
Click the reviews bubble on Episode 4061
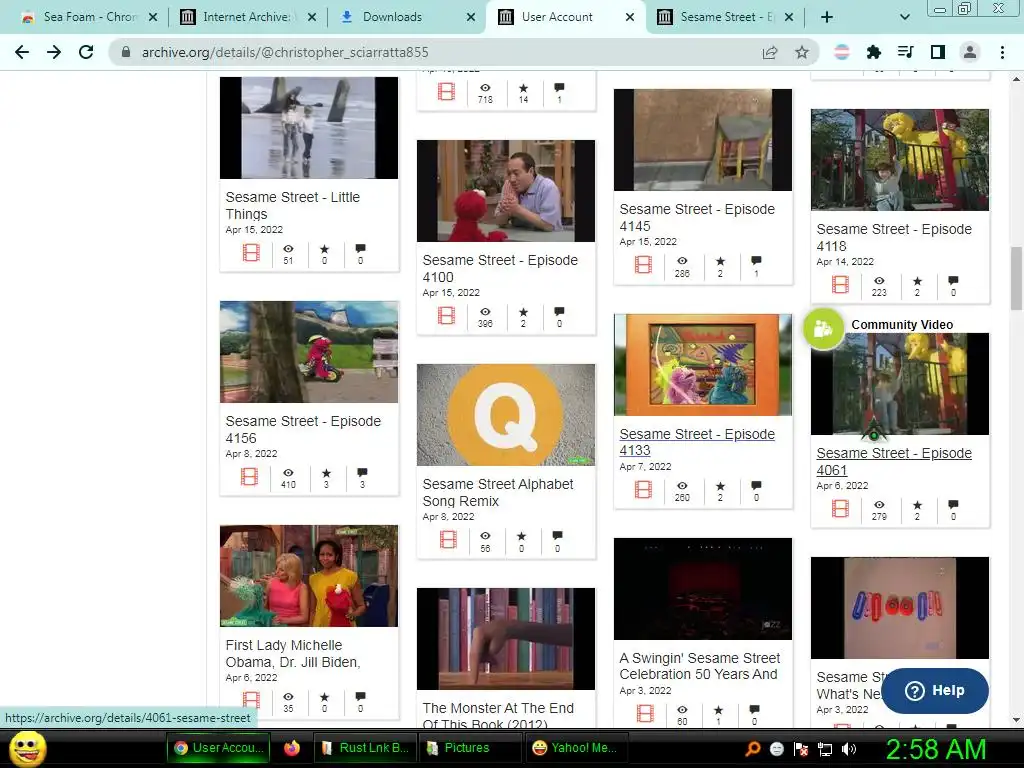coord(953,505)
